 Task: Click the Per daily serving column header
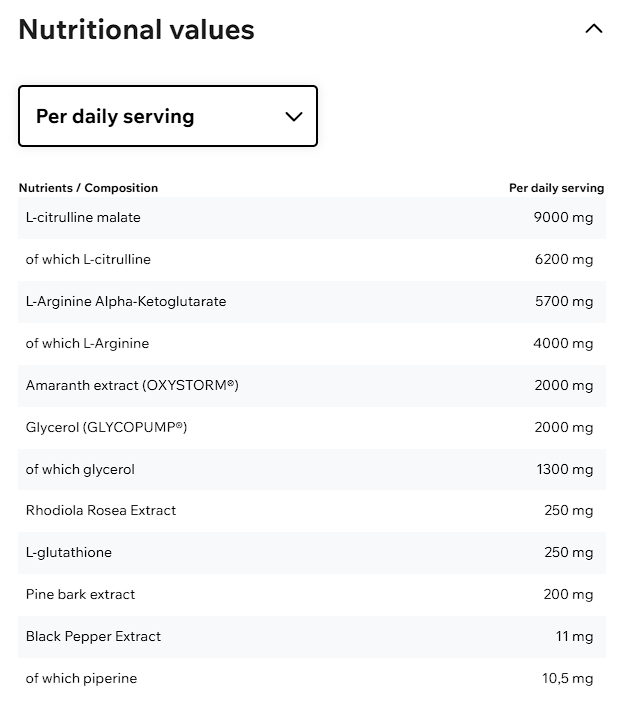click(556, 188)
